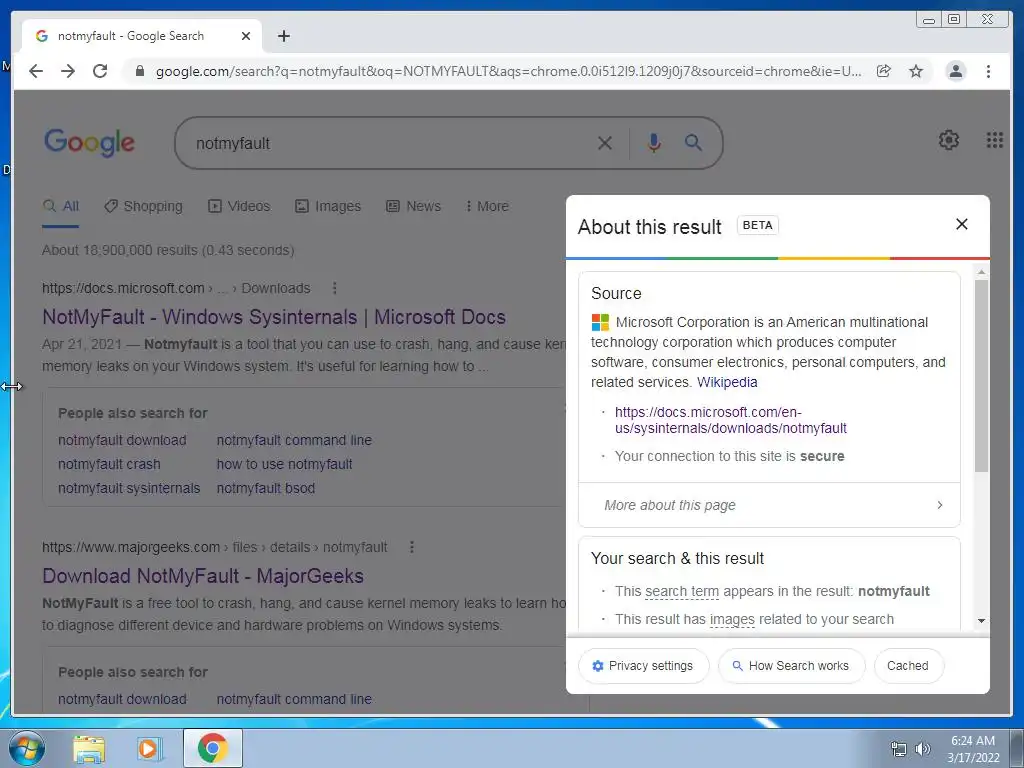The width and height of the screenshot is (1024, 768).
Task: Click the Google logo
Action: (x=89, y=142)
